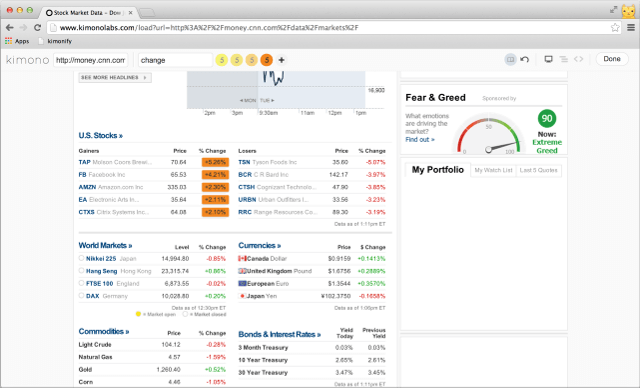Bookmark this page with the star icon
This screenshot has width=640, height=388.
tap(615, 27)
